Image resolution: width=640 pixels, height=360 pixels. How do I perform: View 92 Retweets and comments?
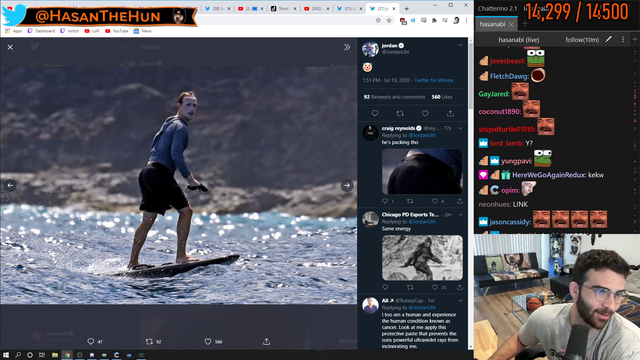(x=394, y=97)
